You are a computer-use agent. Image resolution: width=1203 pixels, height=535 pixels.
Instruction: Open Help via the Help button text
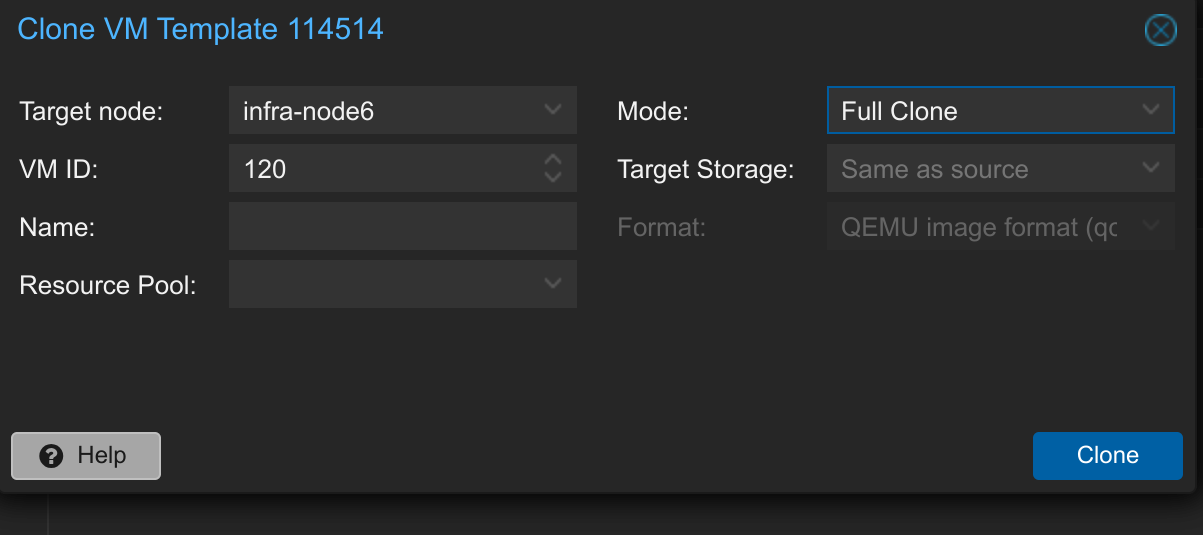click(x=101, y=456)
